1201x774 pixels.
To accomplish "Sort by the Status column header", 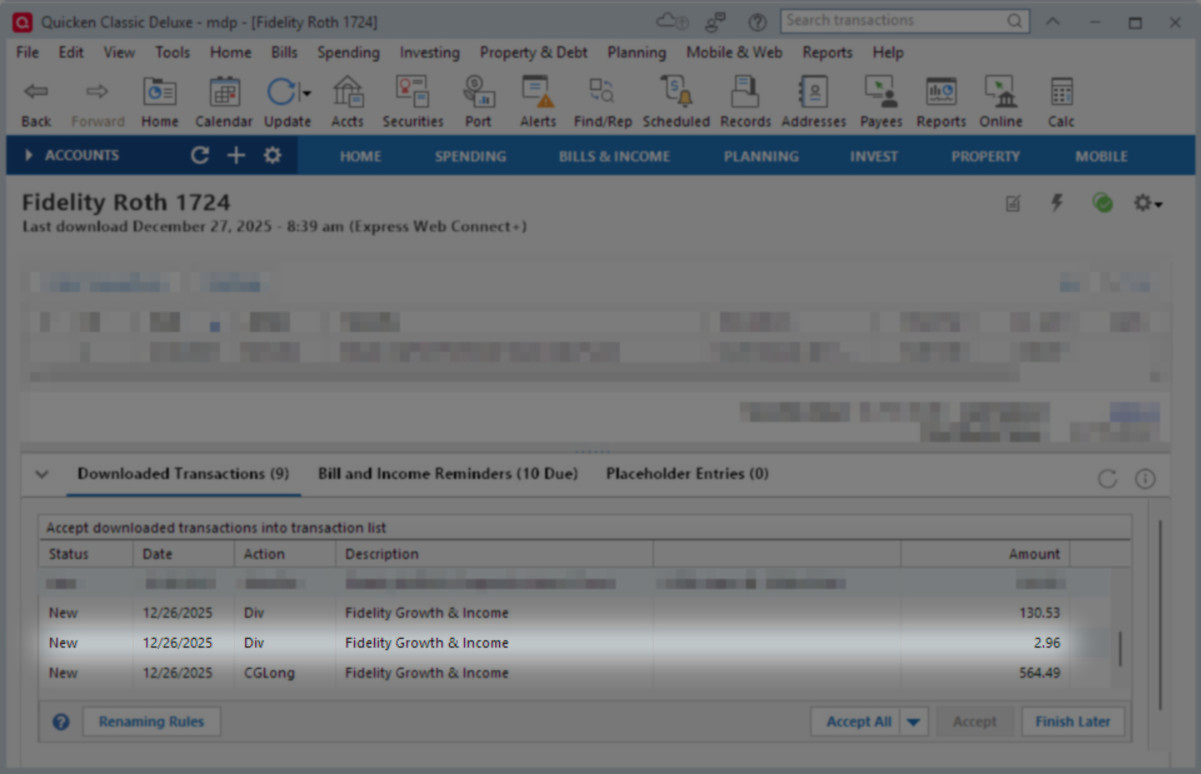I will [86, 554].
